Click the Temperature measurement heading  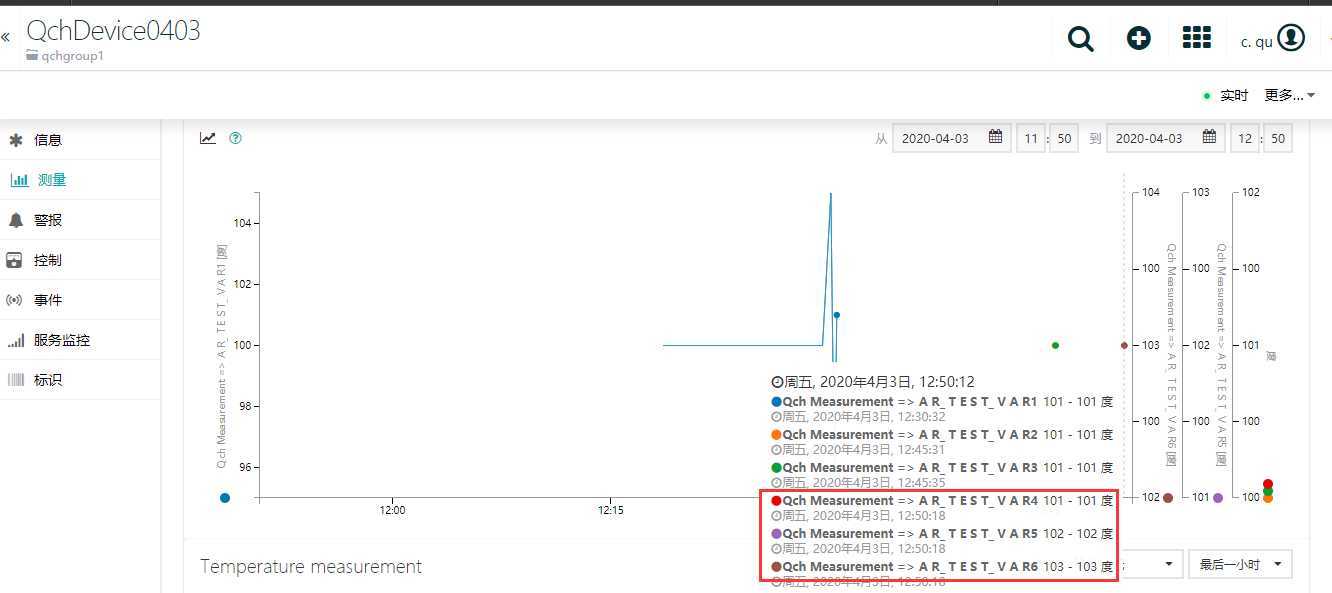pos(311,567)
